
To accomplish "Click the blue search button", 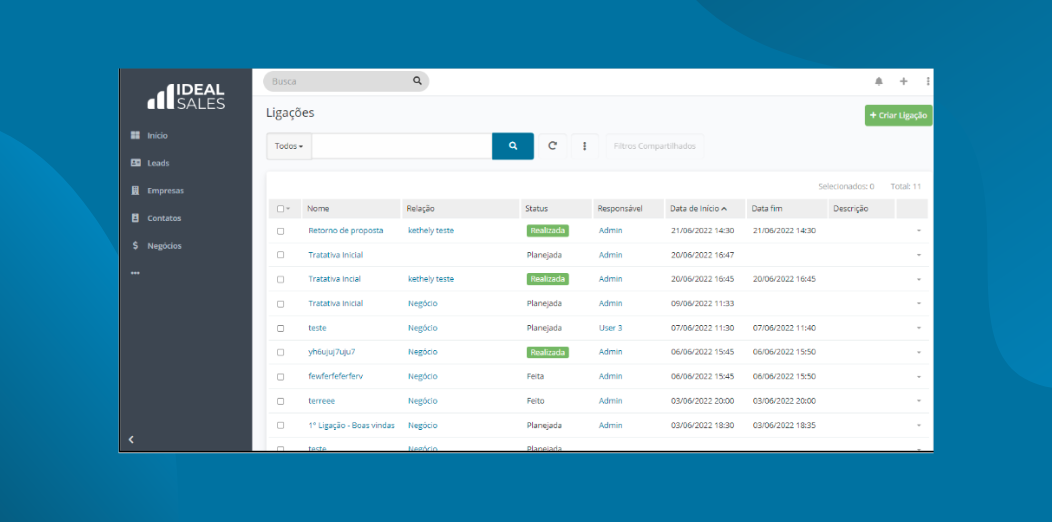I will 513,146.
